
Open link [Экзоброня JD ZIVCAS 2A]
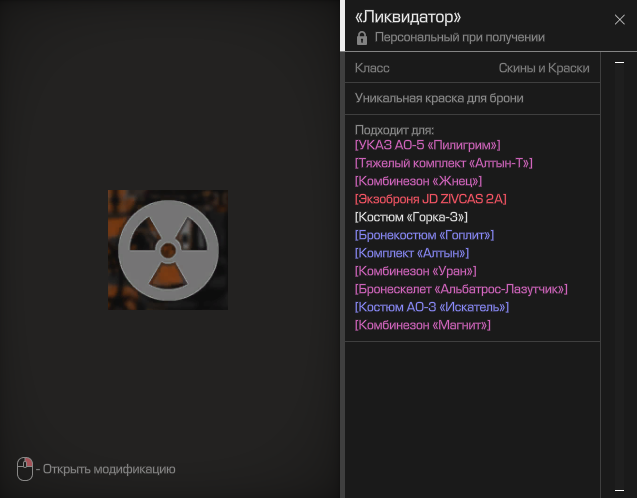[430, 199]
